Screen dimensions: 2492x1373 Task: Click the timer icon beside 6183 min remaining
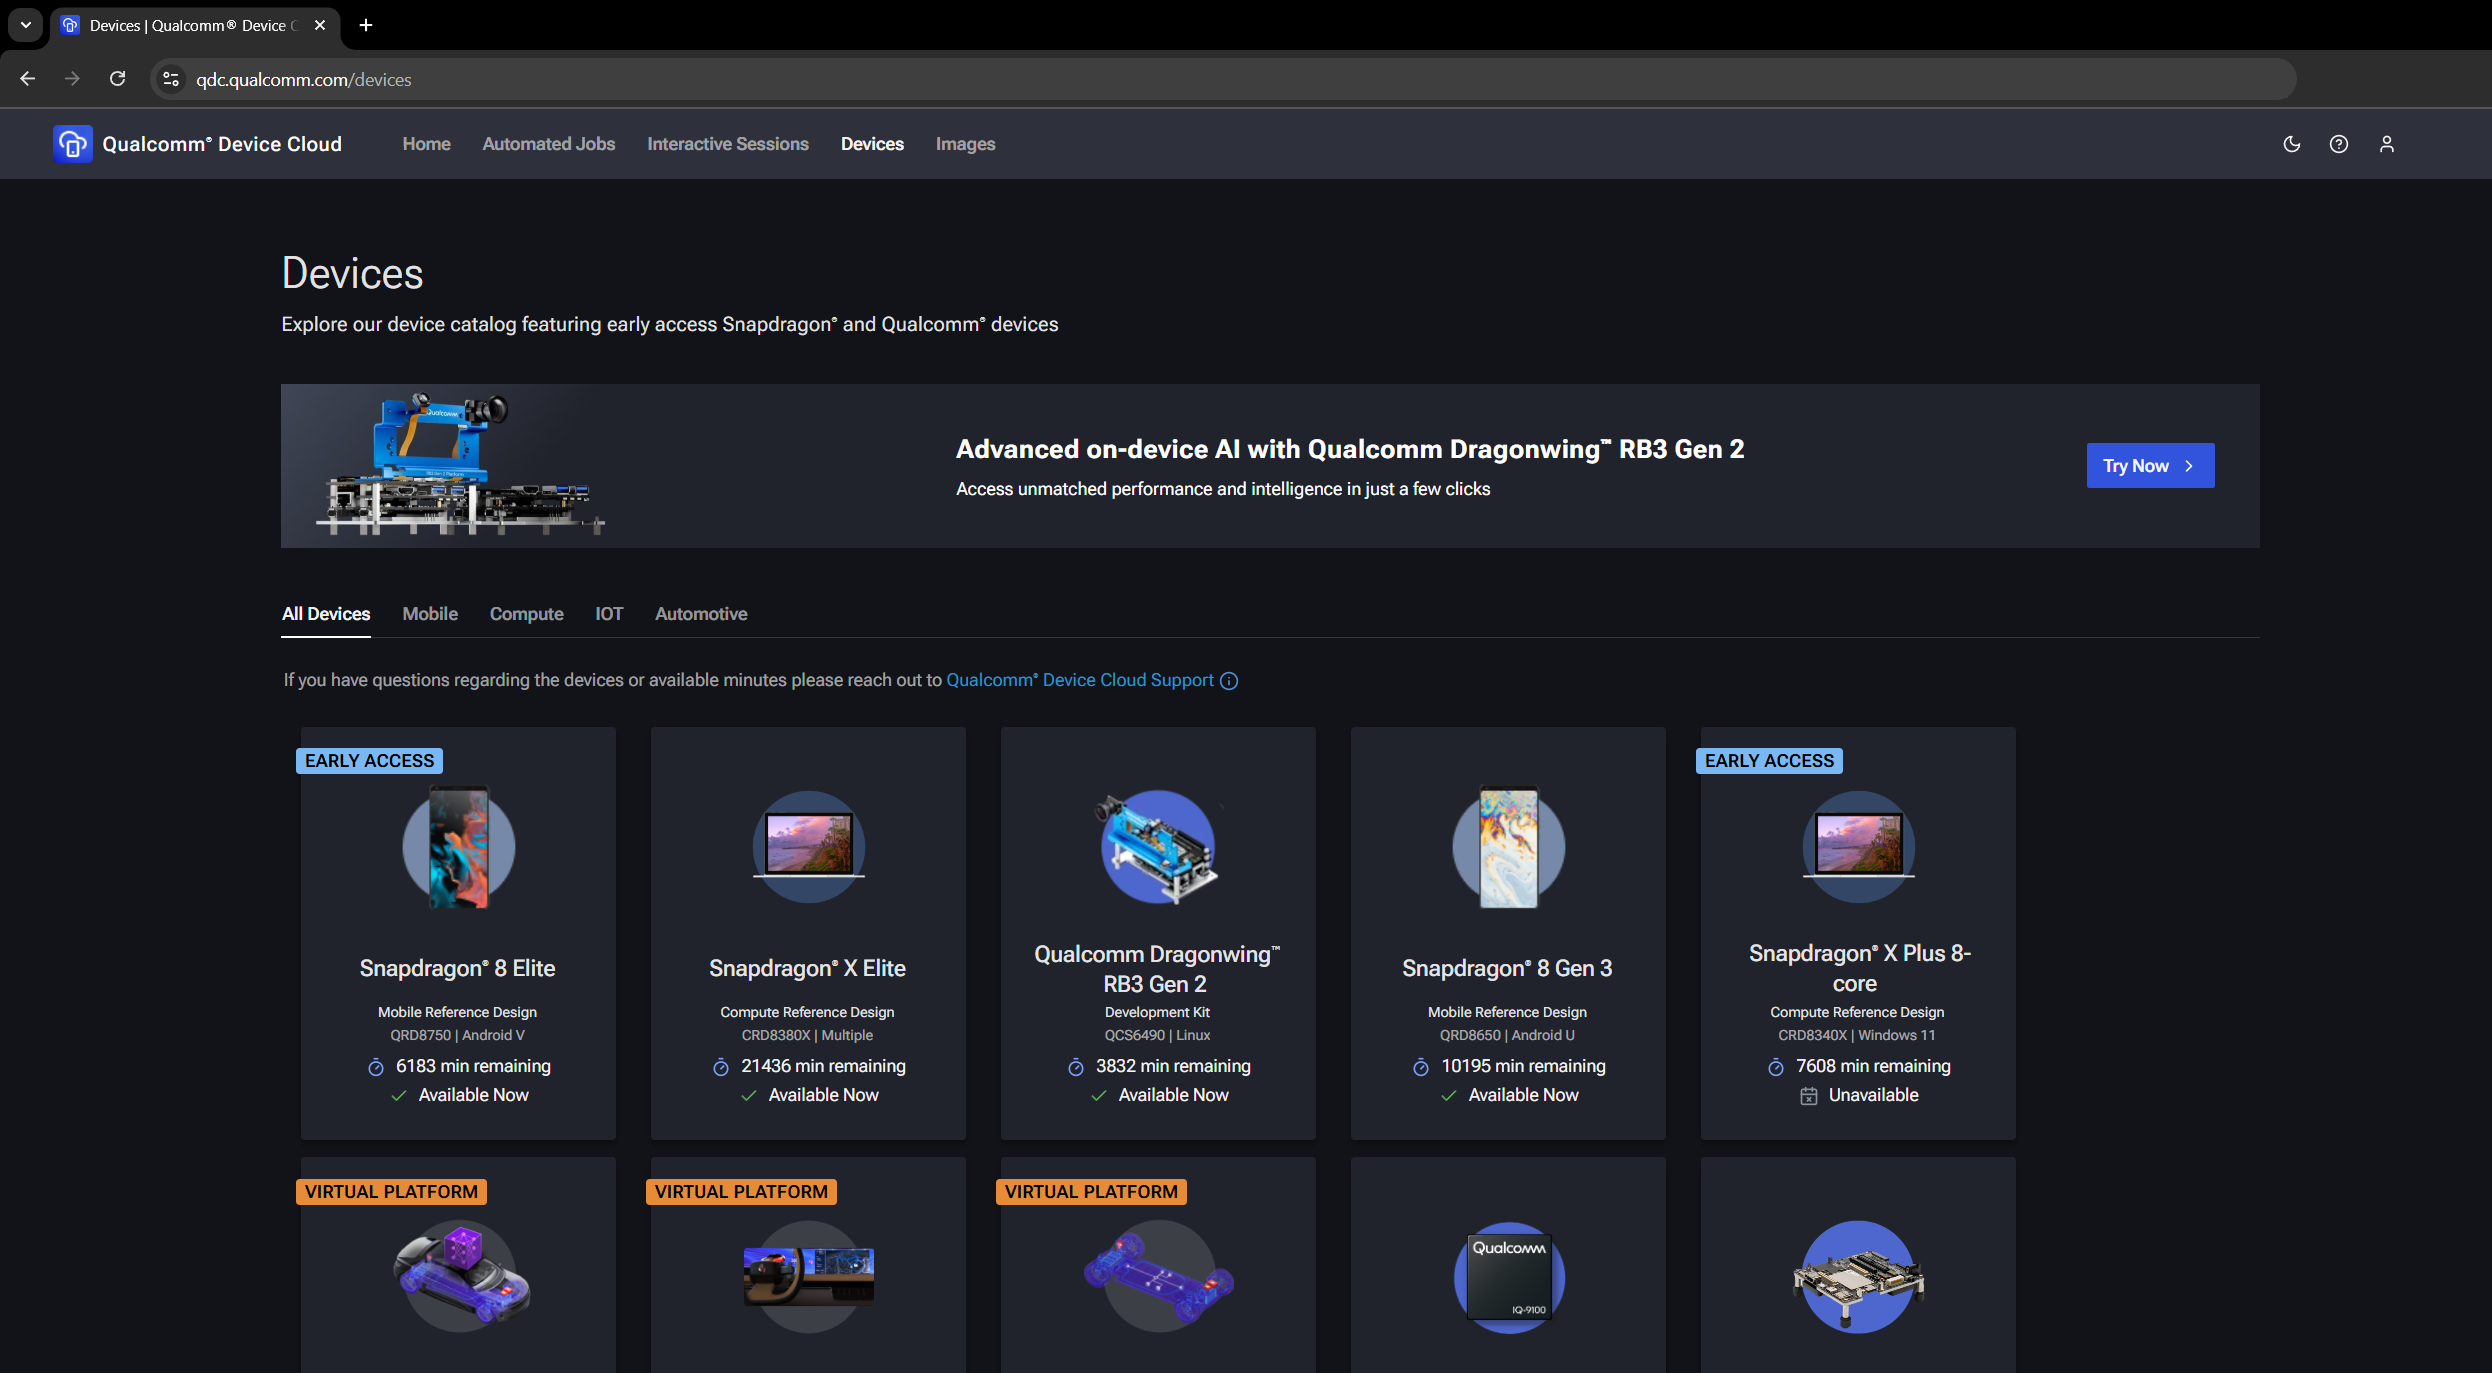pyautogui.click(x=376, y=1067)
